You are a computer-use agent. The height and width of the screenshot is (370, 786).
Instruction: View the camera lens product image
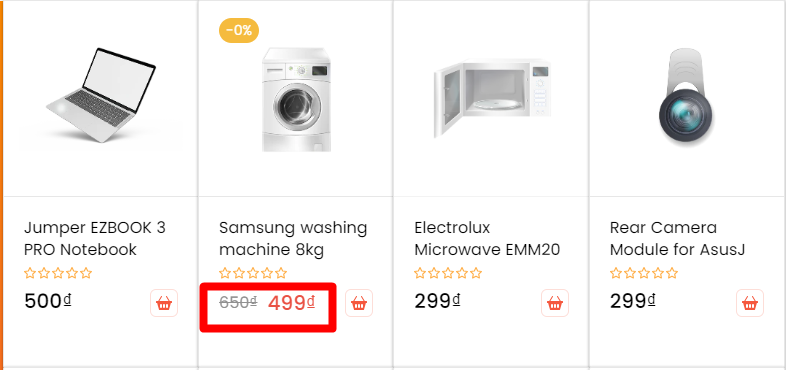pyautogui.click(x=687, y=97)
